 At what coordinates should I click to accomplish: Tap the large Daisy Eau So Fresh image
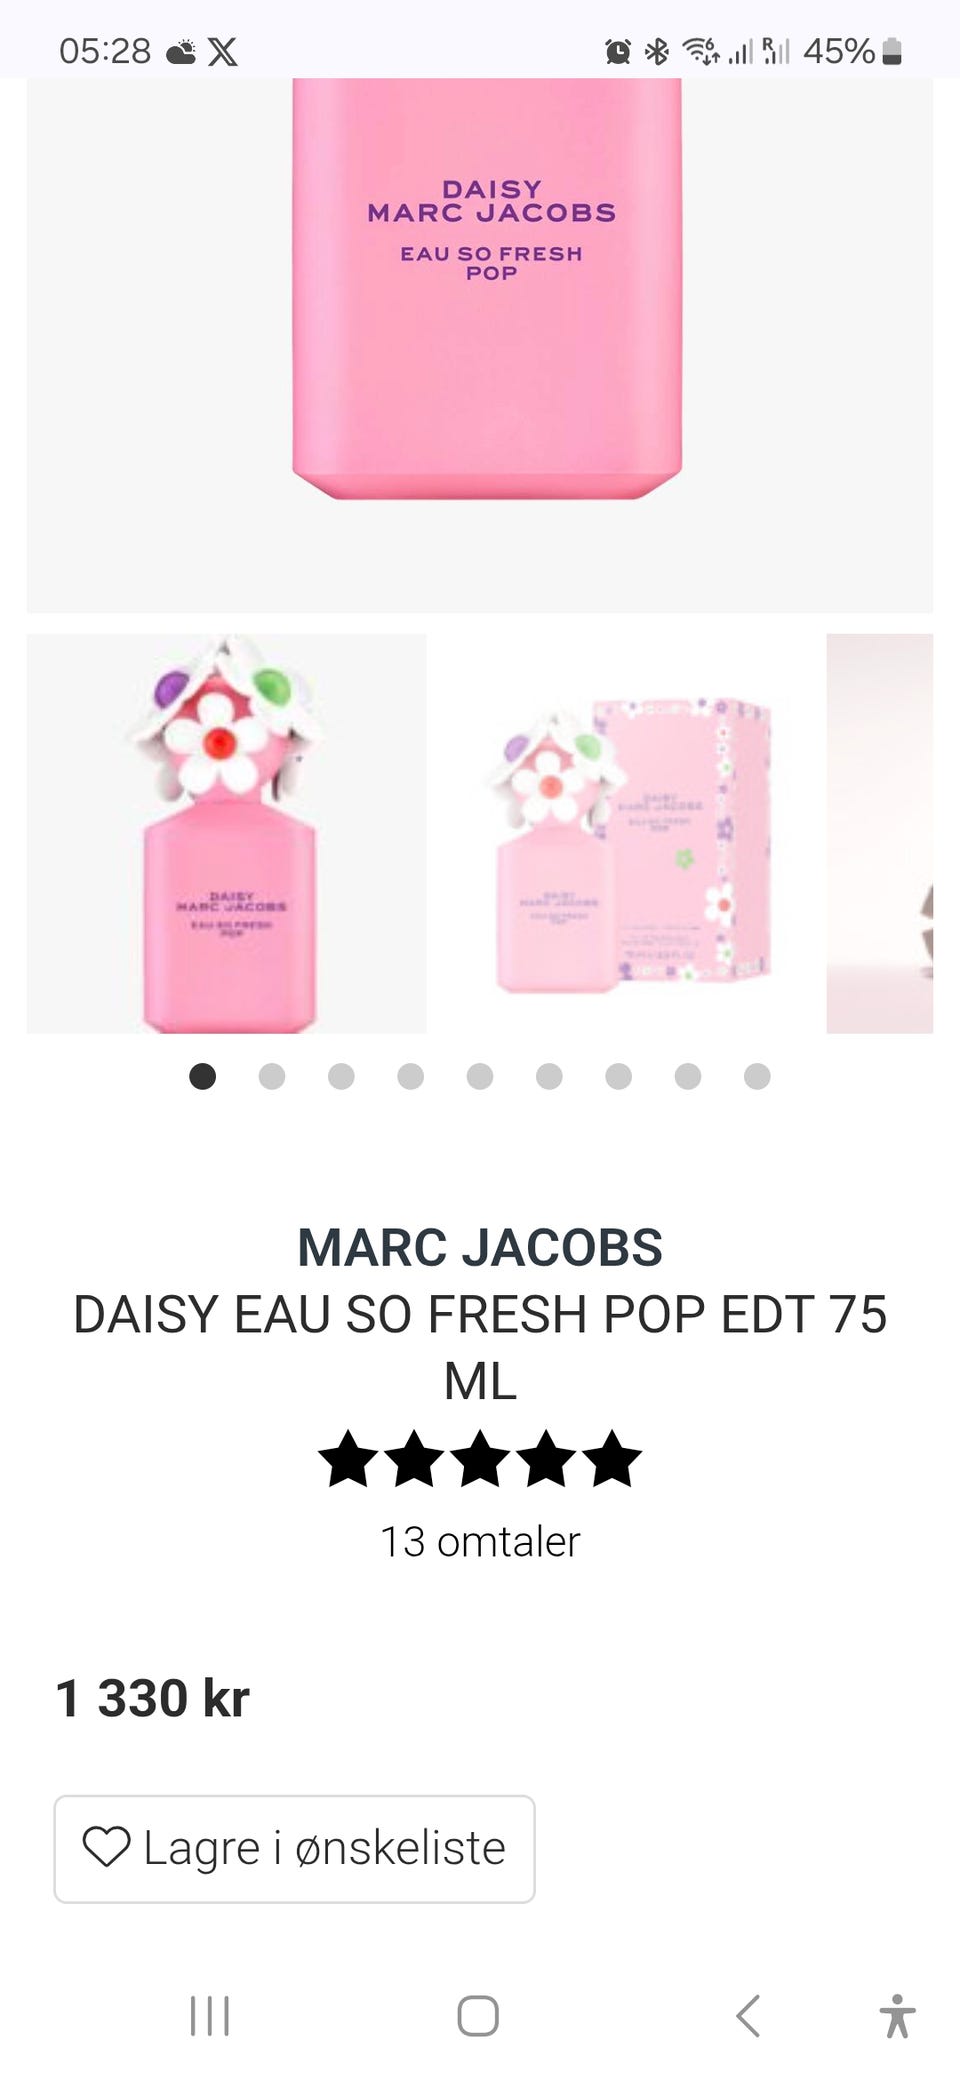tap(480, 345)
